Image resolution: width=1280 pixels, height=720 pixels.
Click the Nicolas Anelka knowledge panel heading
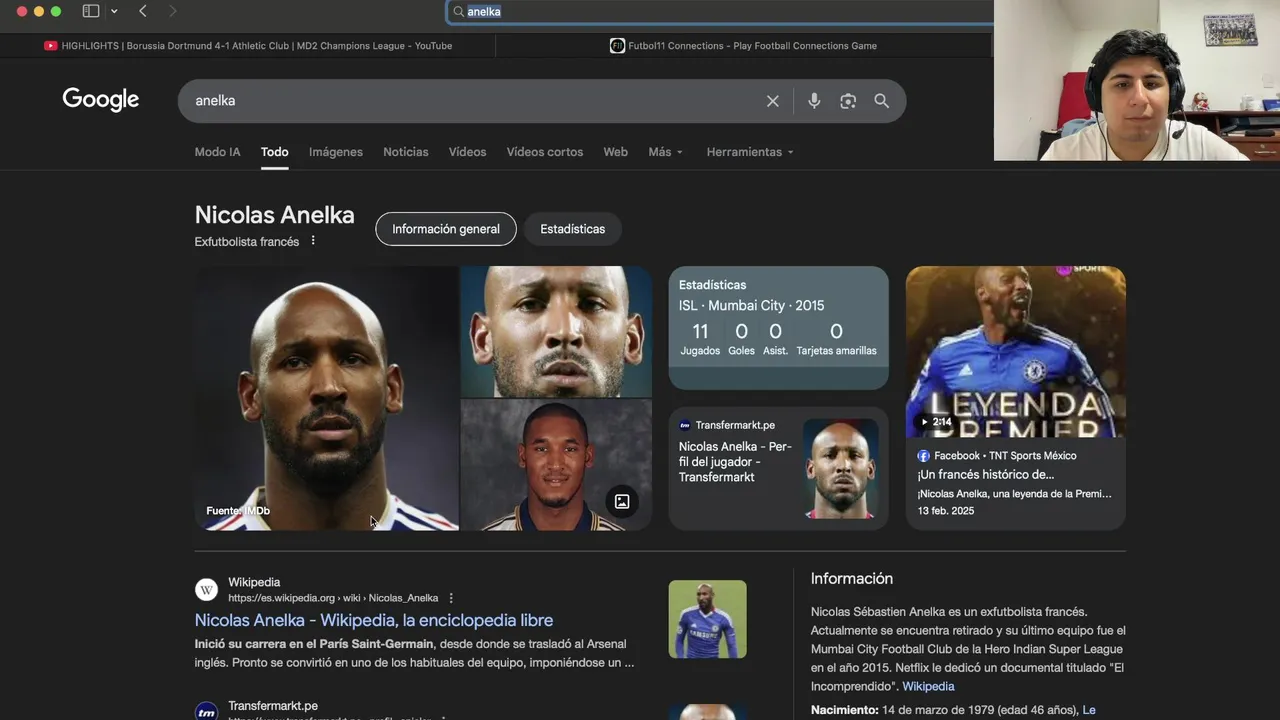coord(275,215)
